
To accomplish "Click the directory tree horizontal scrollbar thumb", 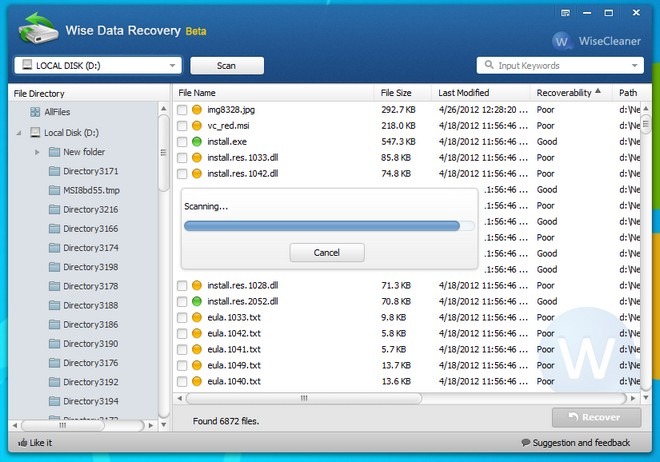I will click(x=63, y=425).
